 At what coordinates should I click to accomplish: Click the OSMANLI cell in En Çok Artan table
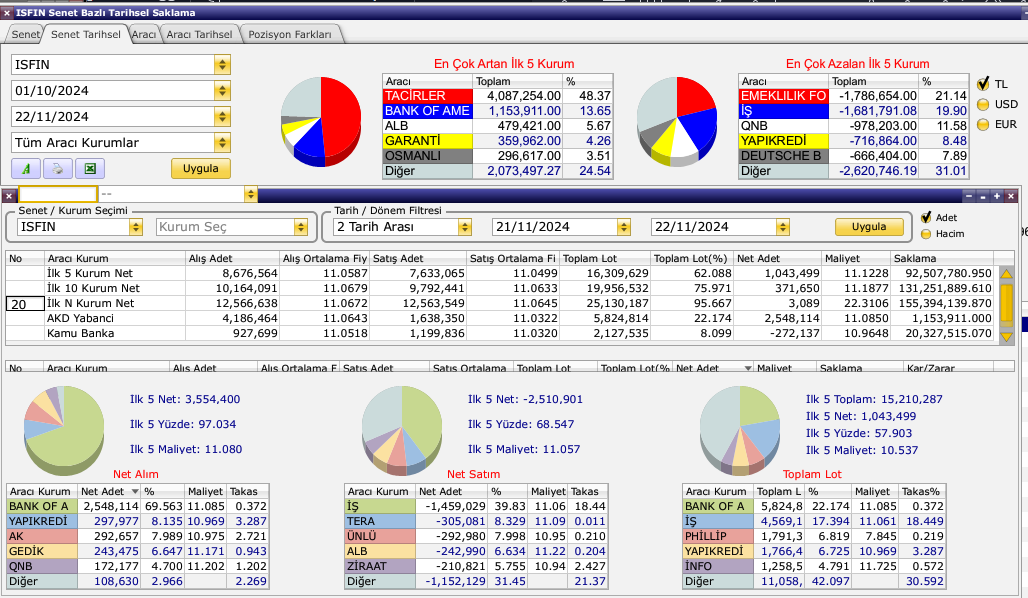427,156
